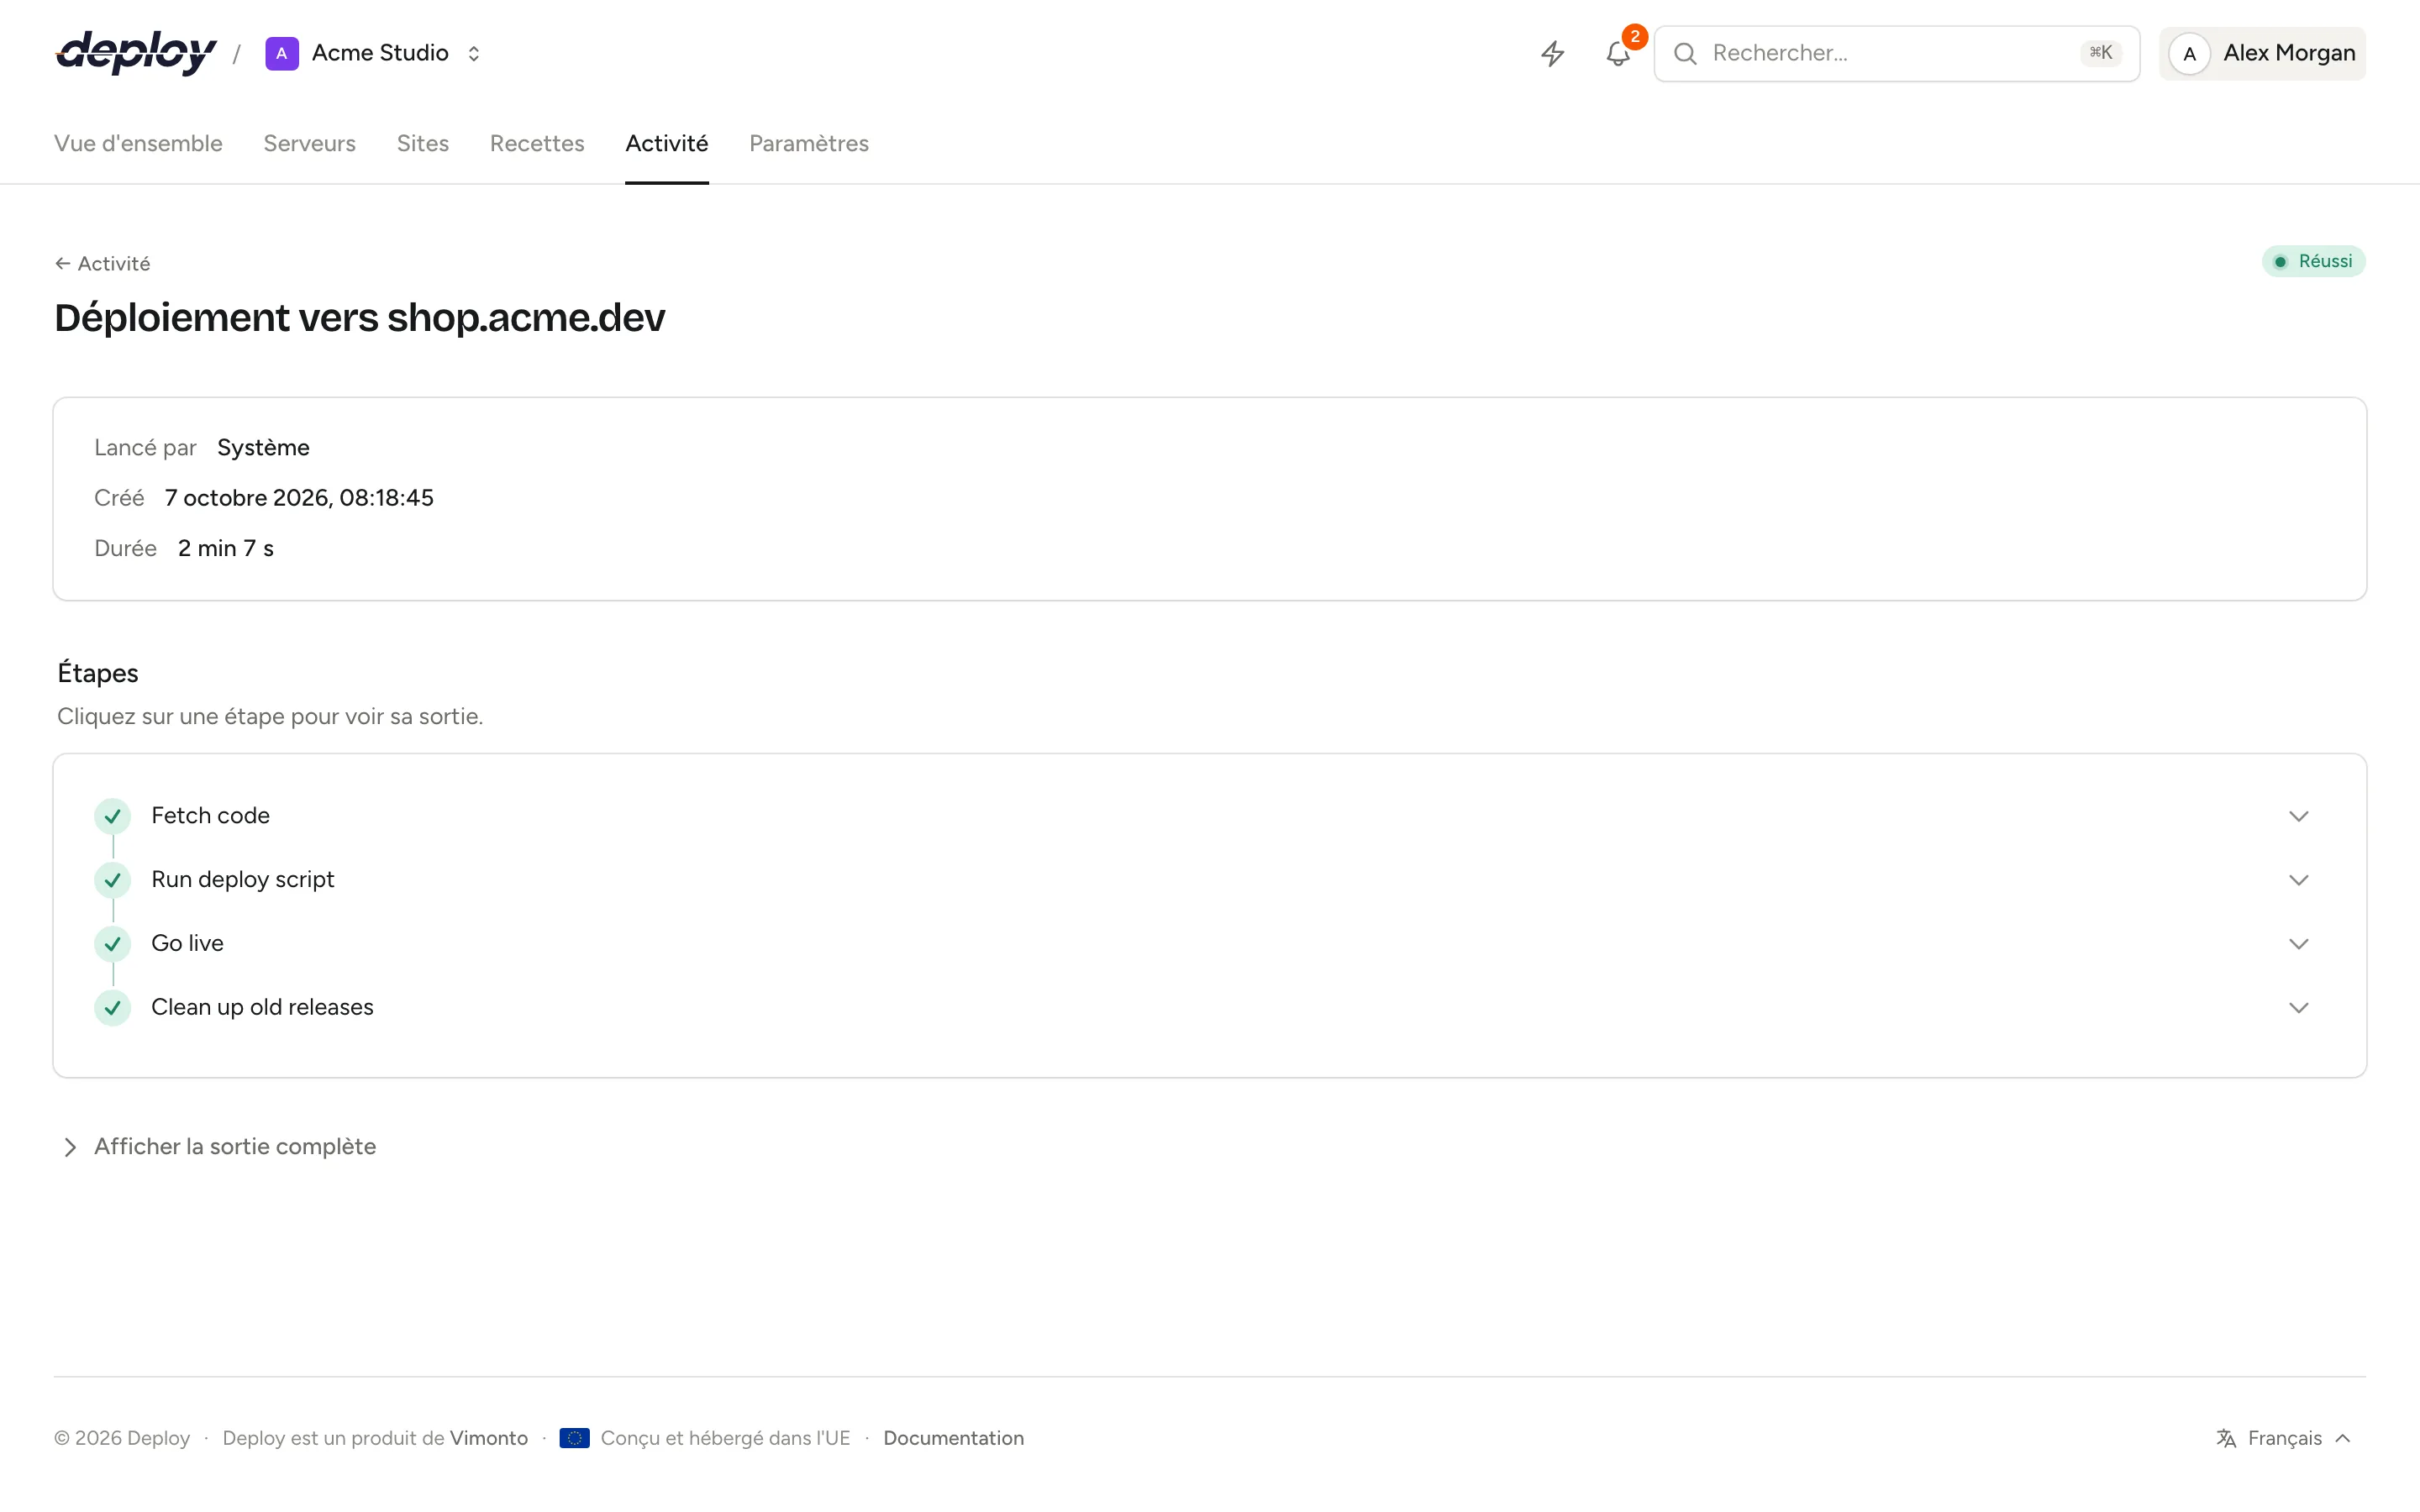This screenshot has width=2420, height=1512.
Task: Open the notifications bell icon
Action: coord(1618,53)
